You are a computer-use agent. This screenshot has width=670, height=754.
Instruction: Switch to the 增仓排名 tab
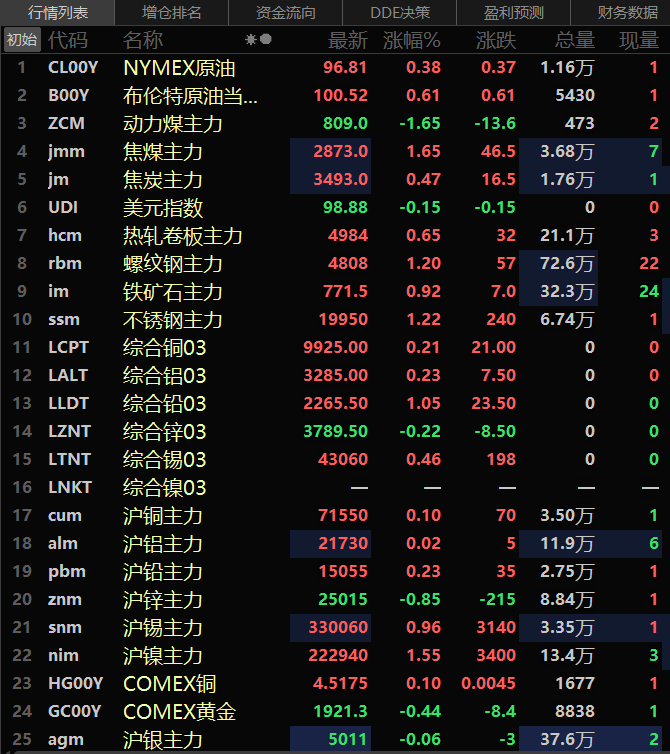(171, 13)
